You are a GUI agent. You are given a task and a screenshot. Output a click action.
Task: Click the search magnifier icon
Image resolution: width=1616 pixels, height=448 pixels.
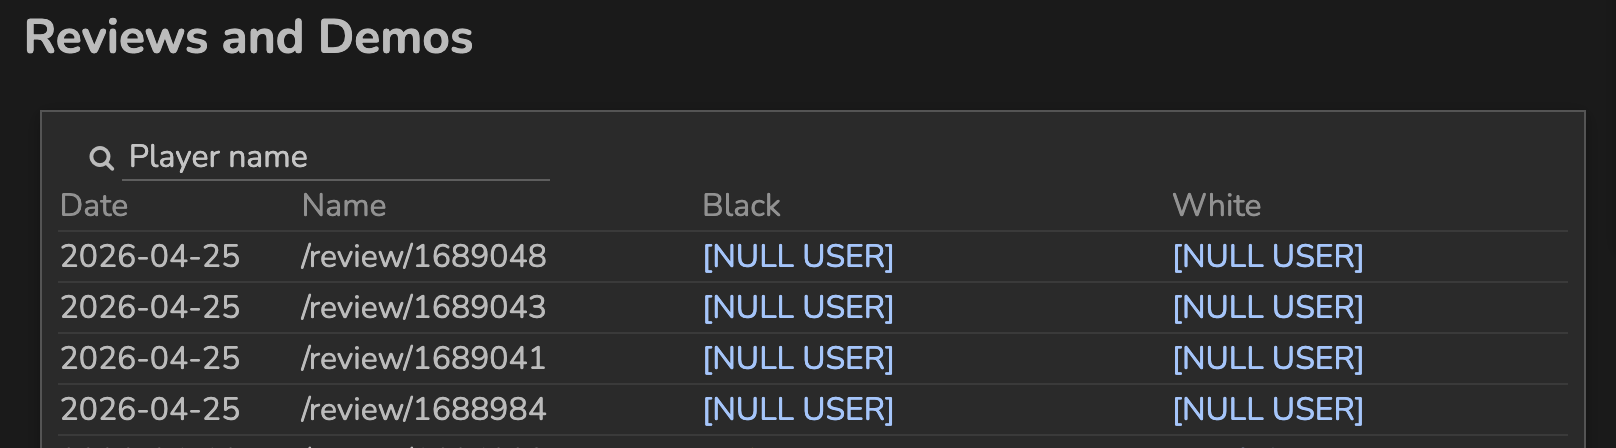(101, 158)
